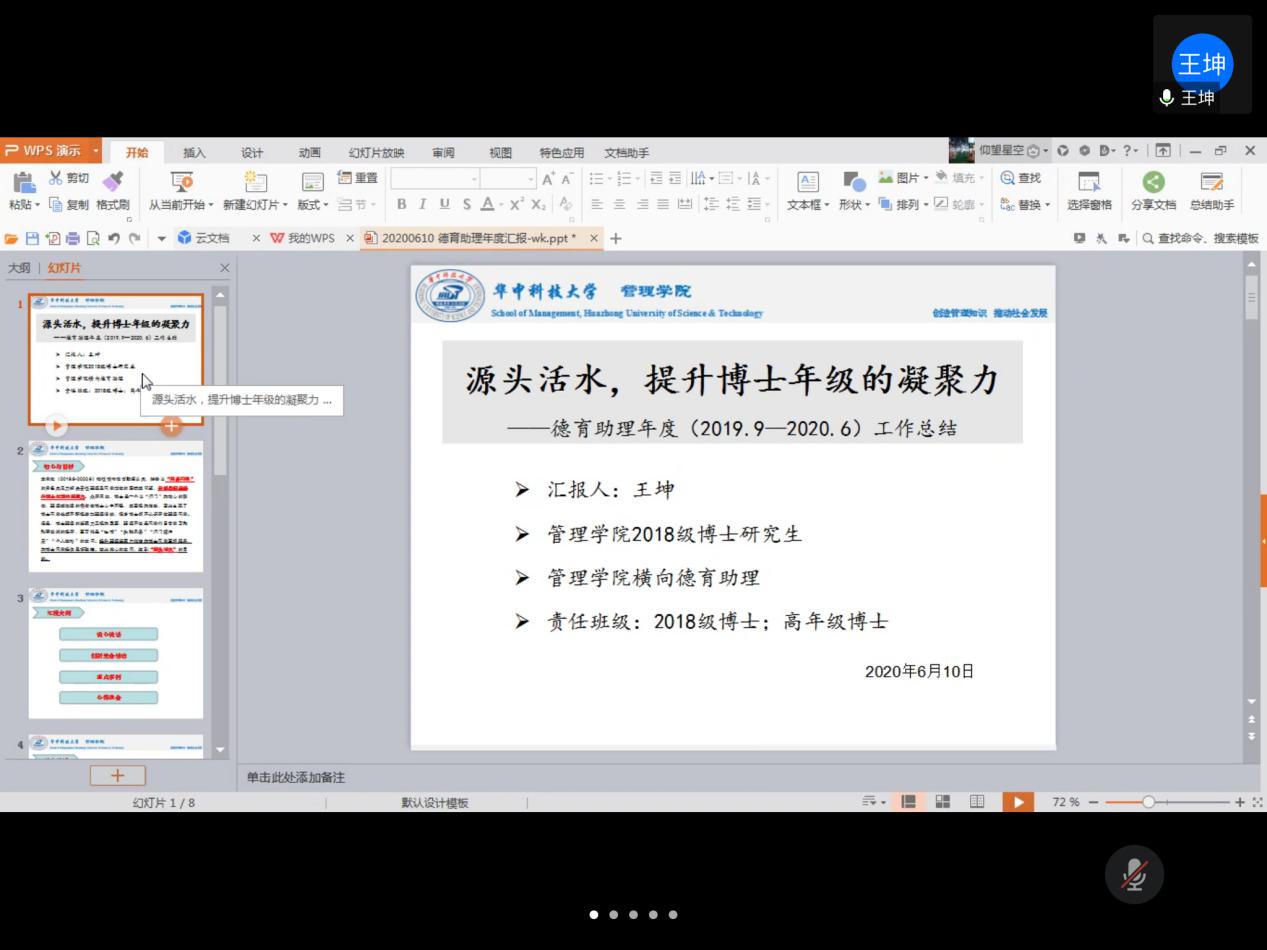Viewport: 1267px width, 950px height.
Task: Click the Summary Assistant (总结助手) icon
Action: (x=1211, y=181)
